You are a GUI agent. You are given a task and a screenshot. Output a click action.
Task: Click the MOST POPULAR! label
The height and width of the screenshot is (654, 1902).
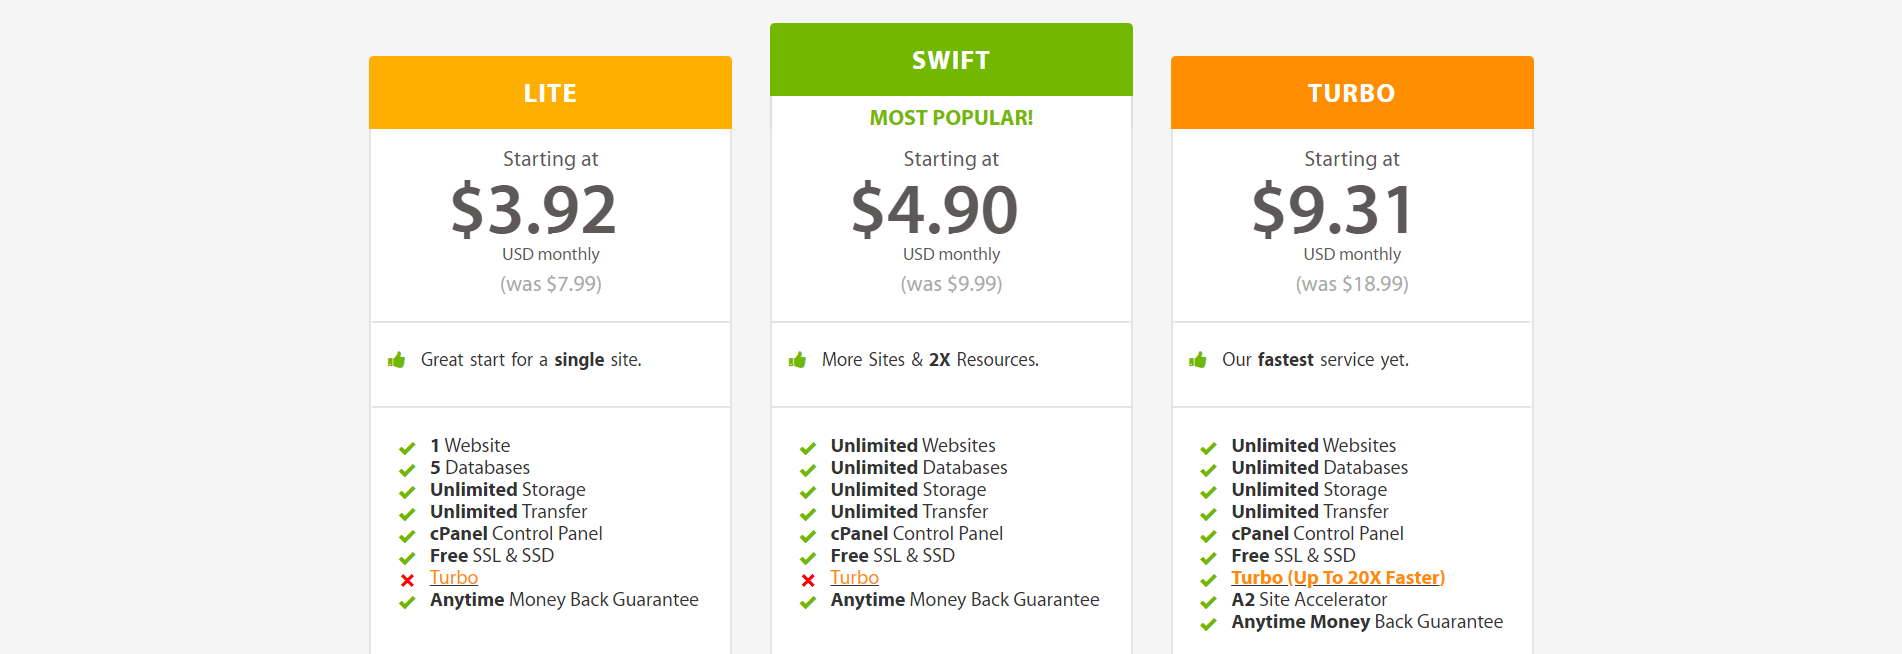pos(951,118)
